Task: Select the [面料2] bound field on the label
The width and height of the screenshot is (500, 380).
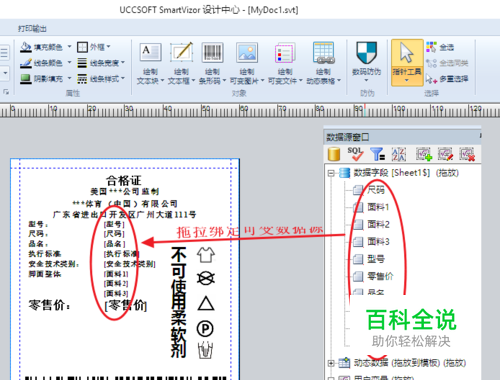Action: [116, 284]
